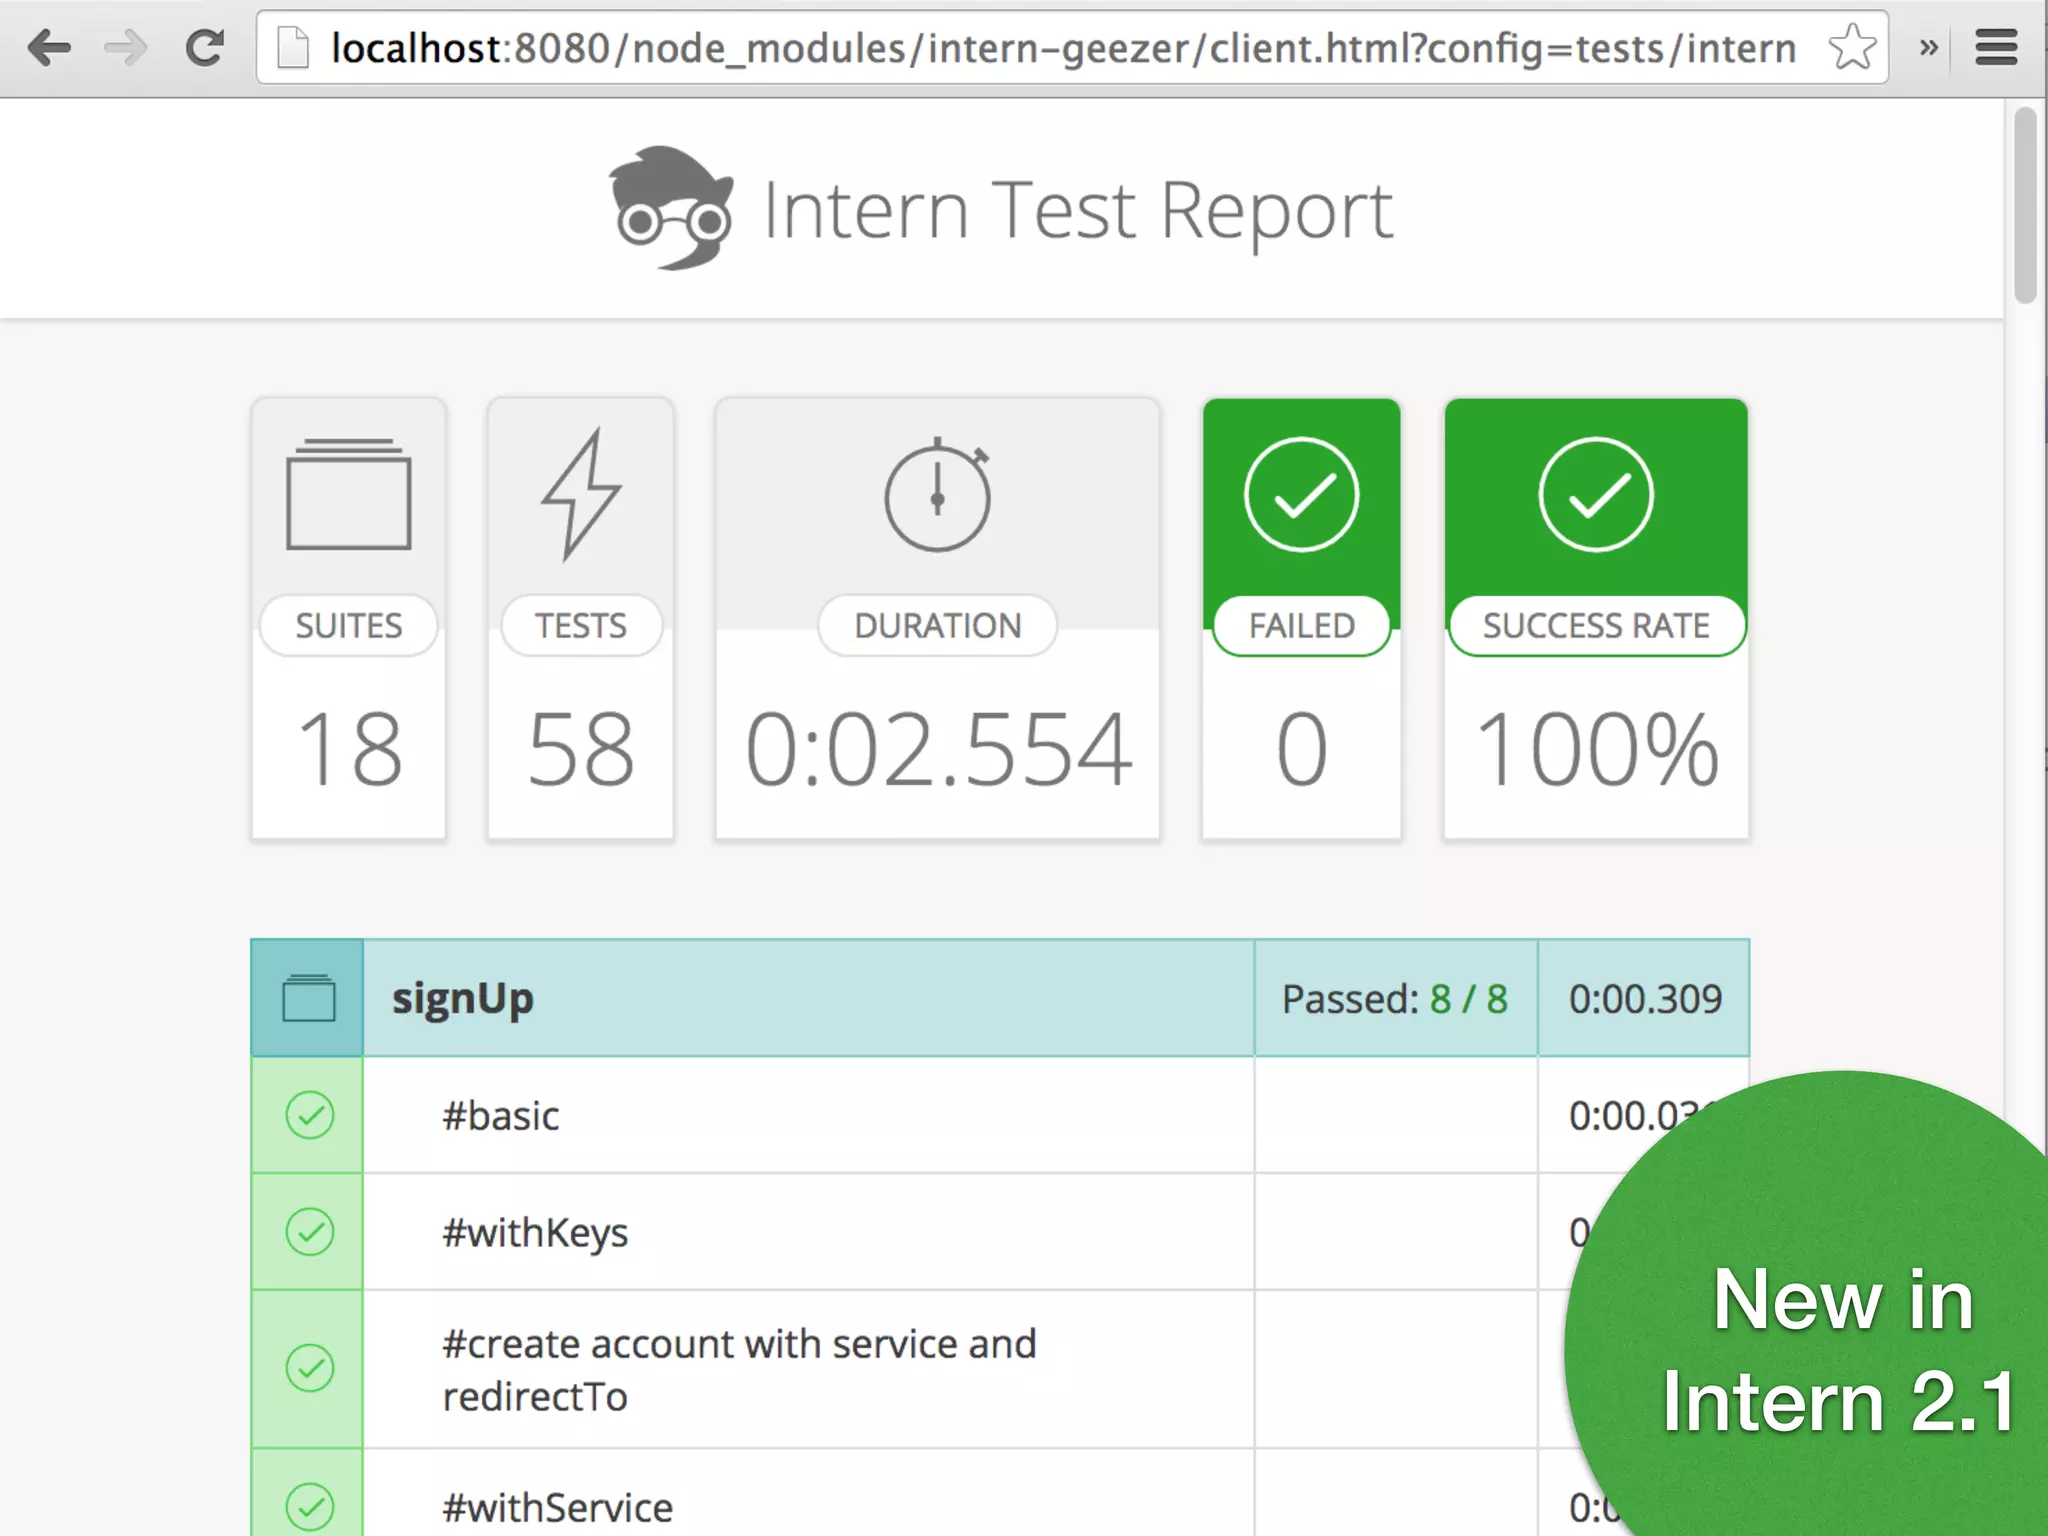Open the browser hamburger menu
Viewport: 2048px width, 1536px height.
click(1996, 47)
